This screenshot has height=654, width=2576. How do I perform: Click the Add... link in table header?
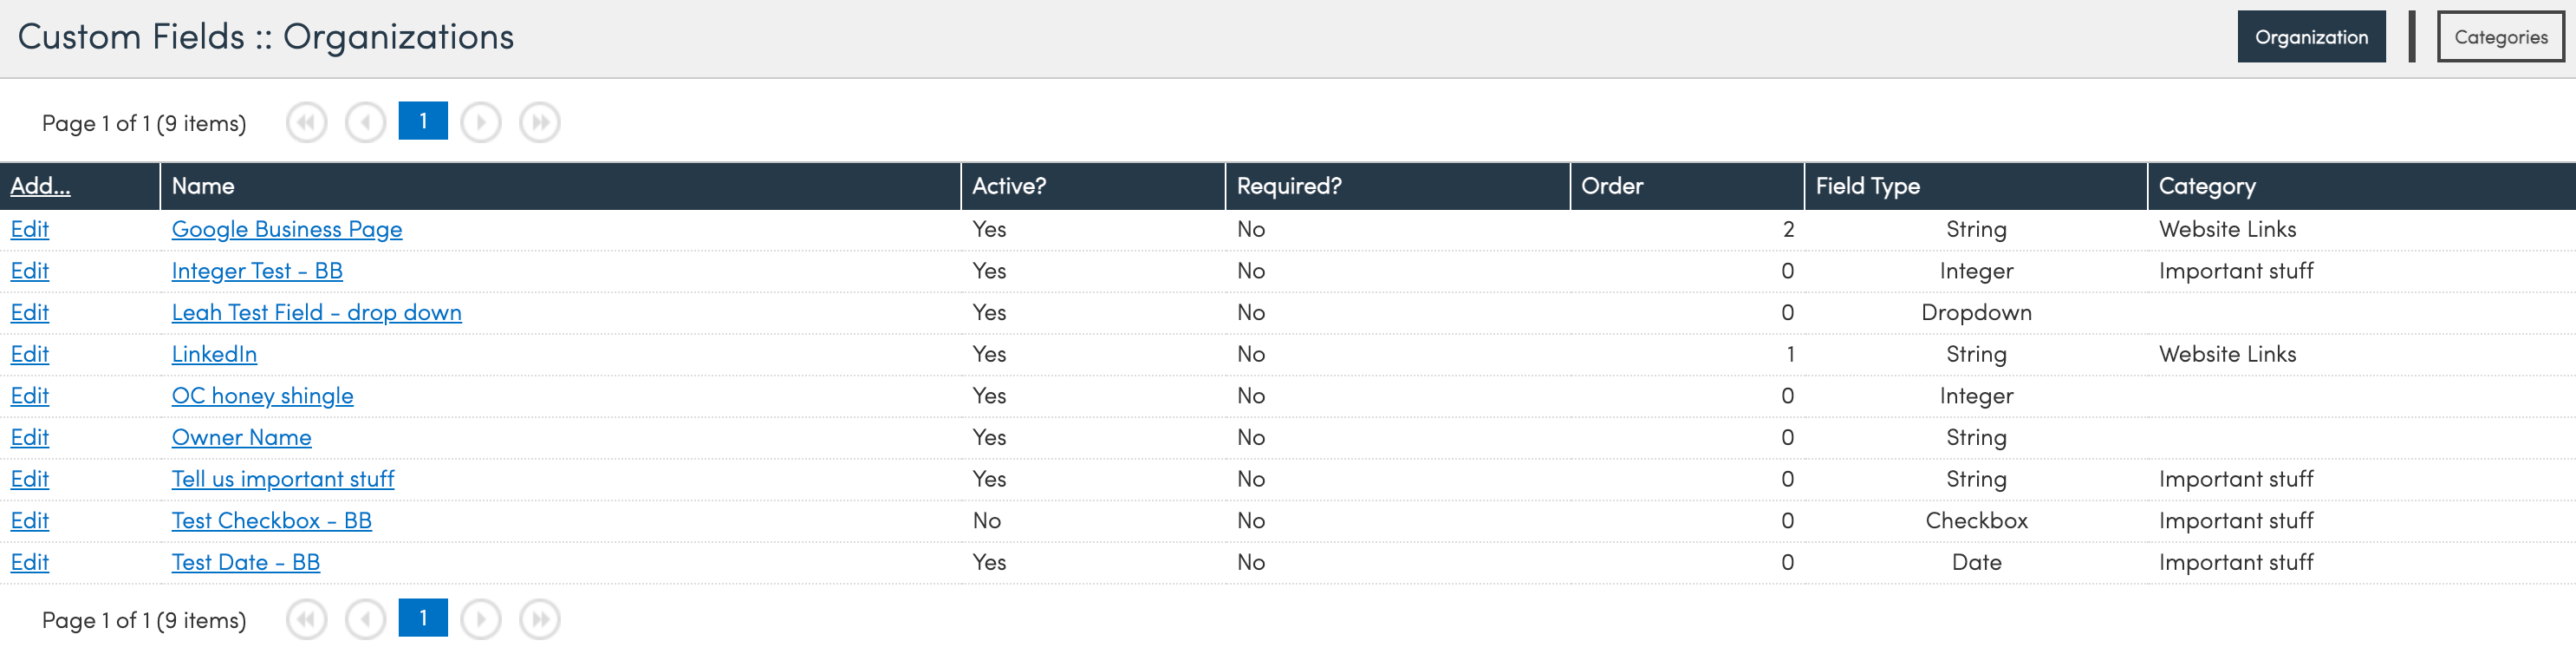(40, 186)
